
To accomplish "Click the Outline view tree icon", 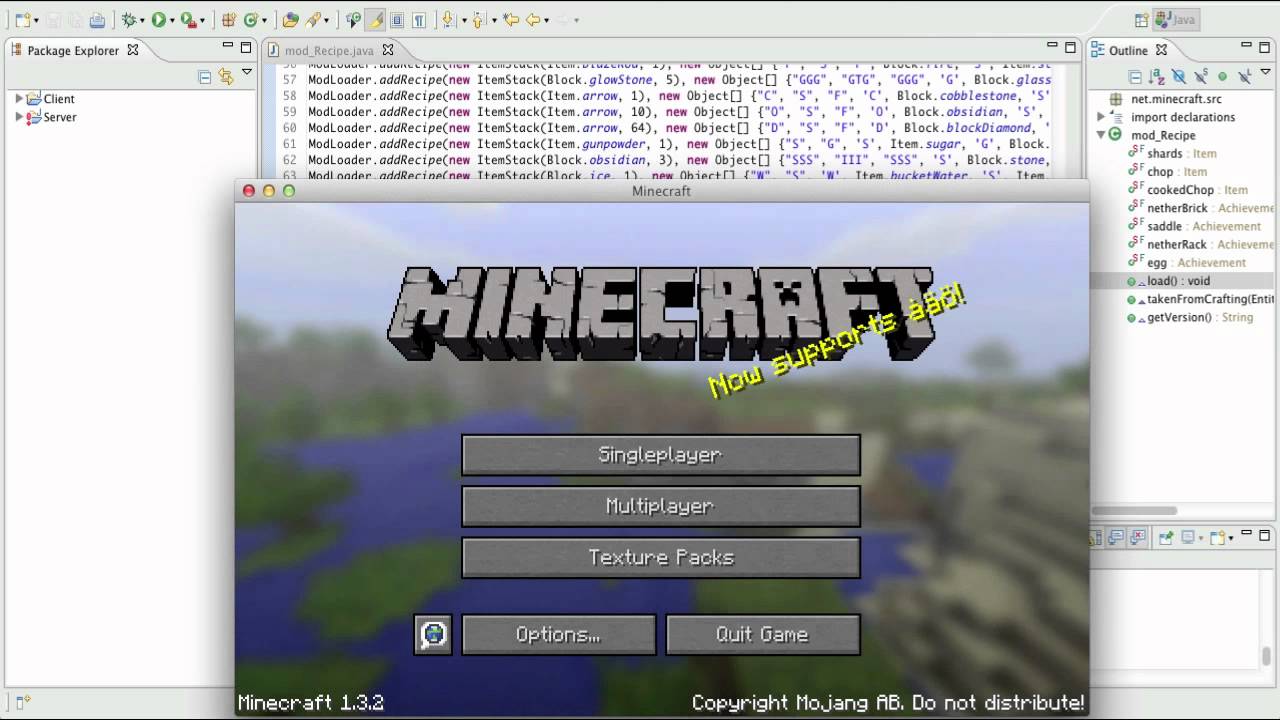I will click(1097, 50).
